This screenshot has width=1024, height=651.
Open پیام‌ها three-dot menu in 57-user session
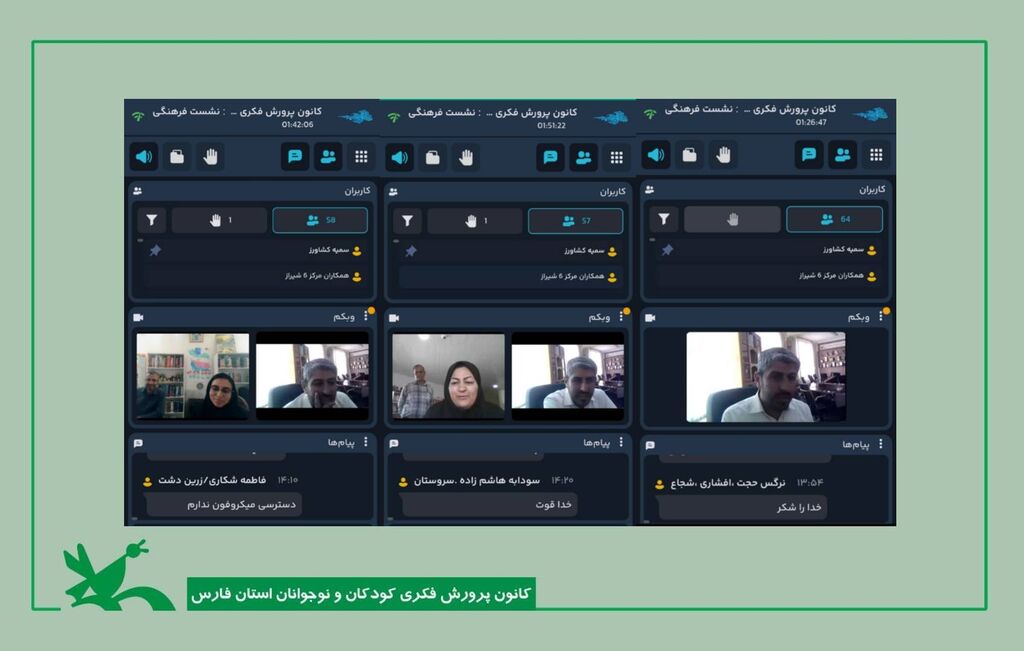[x=621, y=442]
